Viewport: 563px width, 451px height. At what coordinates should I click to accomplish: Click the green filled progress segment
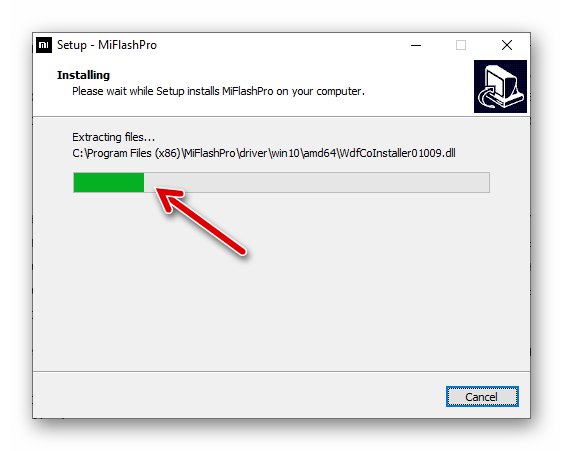click(x=109, y=182)
